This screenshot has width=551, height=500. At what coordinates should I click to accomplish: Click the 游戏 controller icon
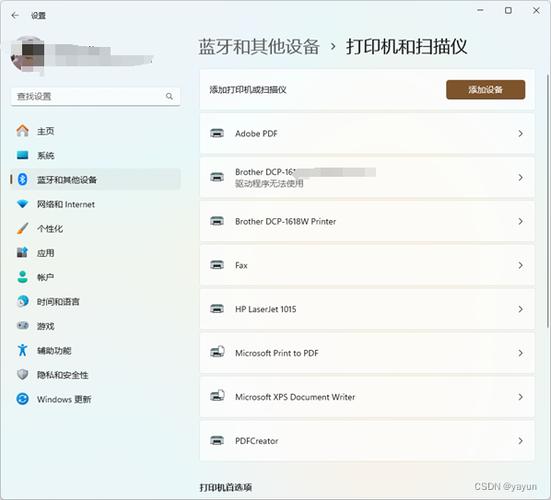[x=22, y=325]
